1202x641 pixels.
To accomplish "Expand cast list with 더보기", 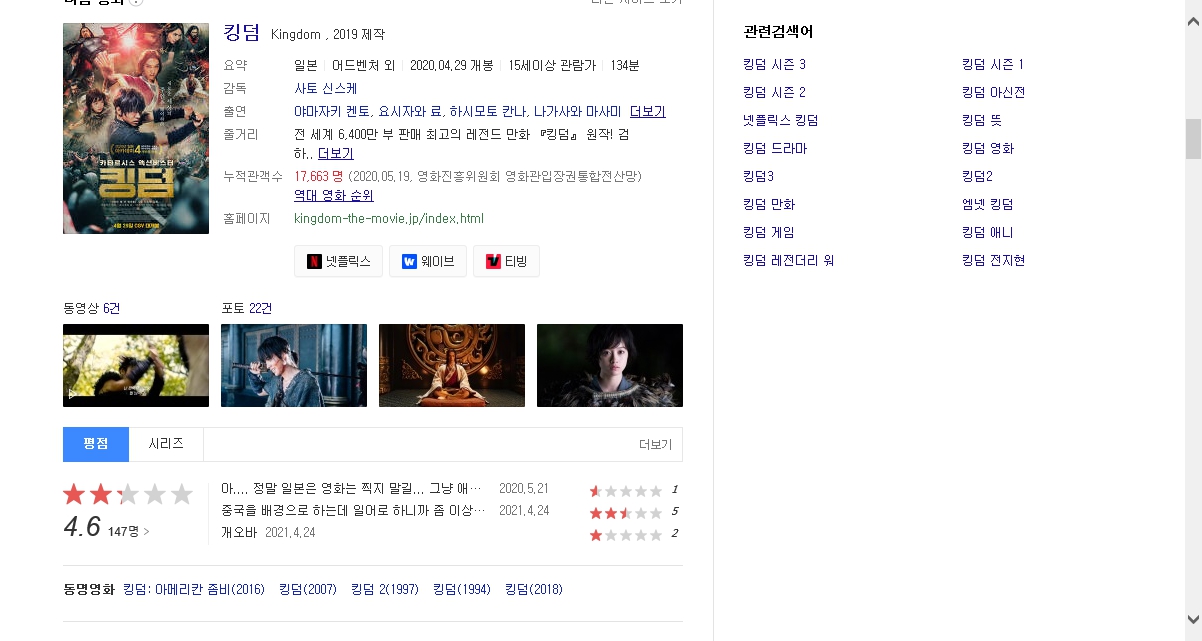I will coord(648,111).
